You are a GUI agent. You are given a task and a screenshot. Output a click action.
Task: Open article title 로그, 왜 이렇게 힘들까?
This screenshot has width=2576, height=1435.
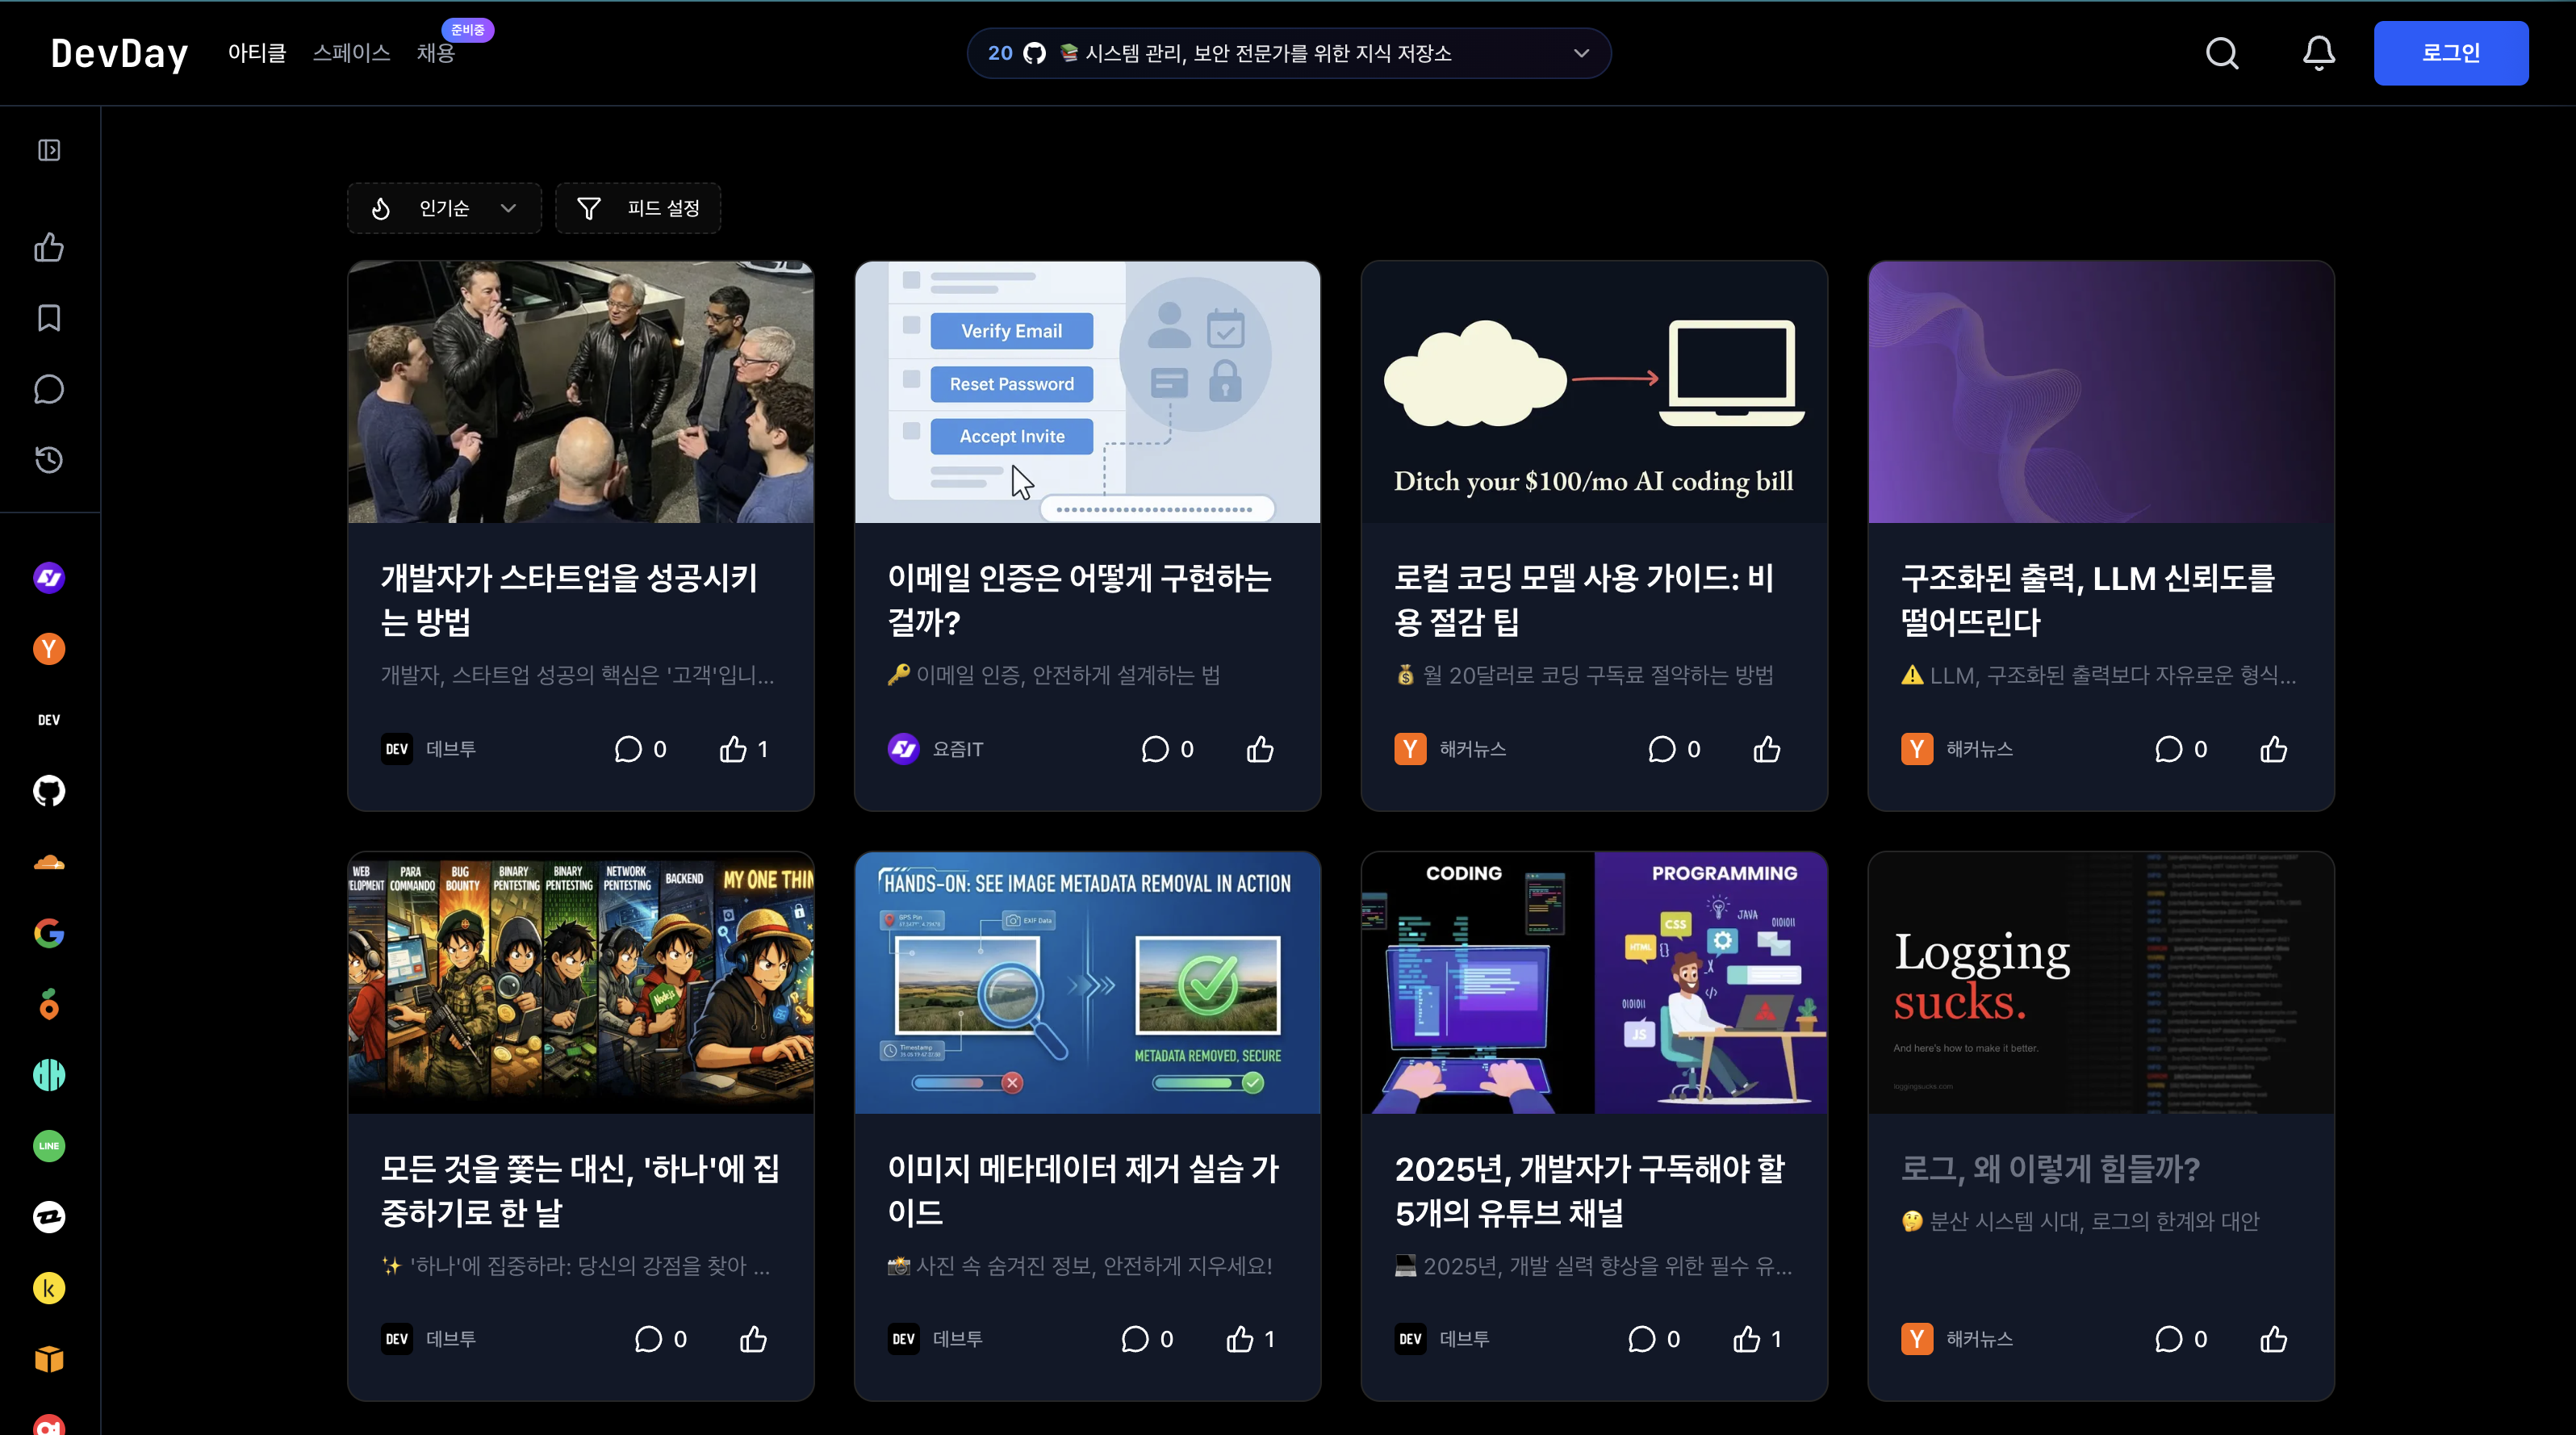tap(2050, 1168)
